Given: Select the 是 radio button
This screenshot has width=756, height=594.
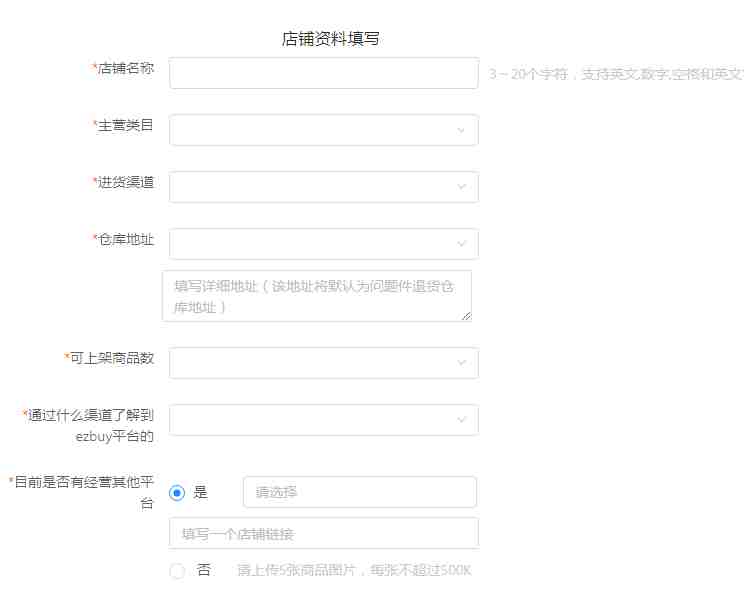Looking at the screenshot, I should (x=177, y=493).
